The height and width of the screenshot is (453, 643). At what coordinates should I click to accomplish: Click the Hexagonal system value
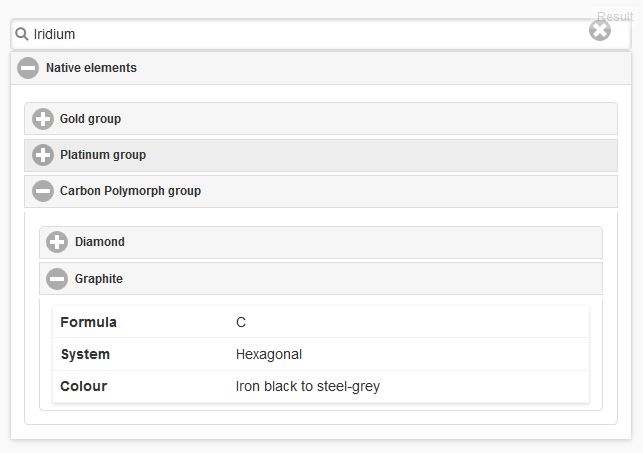269,354
